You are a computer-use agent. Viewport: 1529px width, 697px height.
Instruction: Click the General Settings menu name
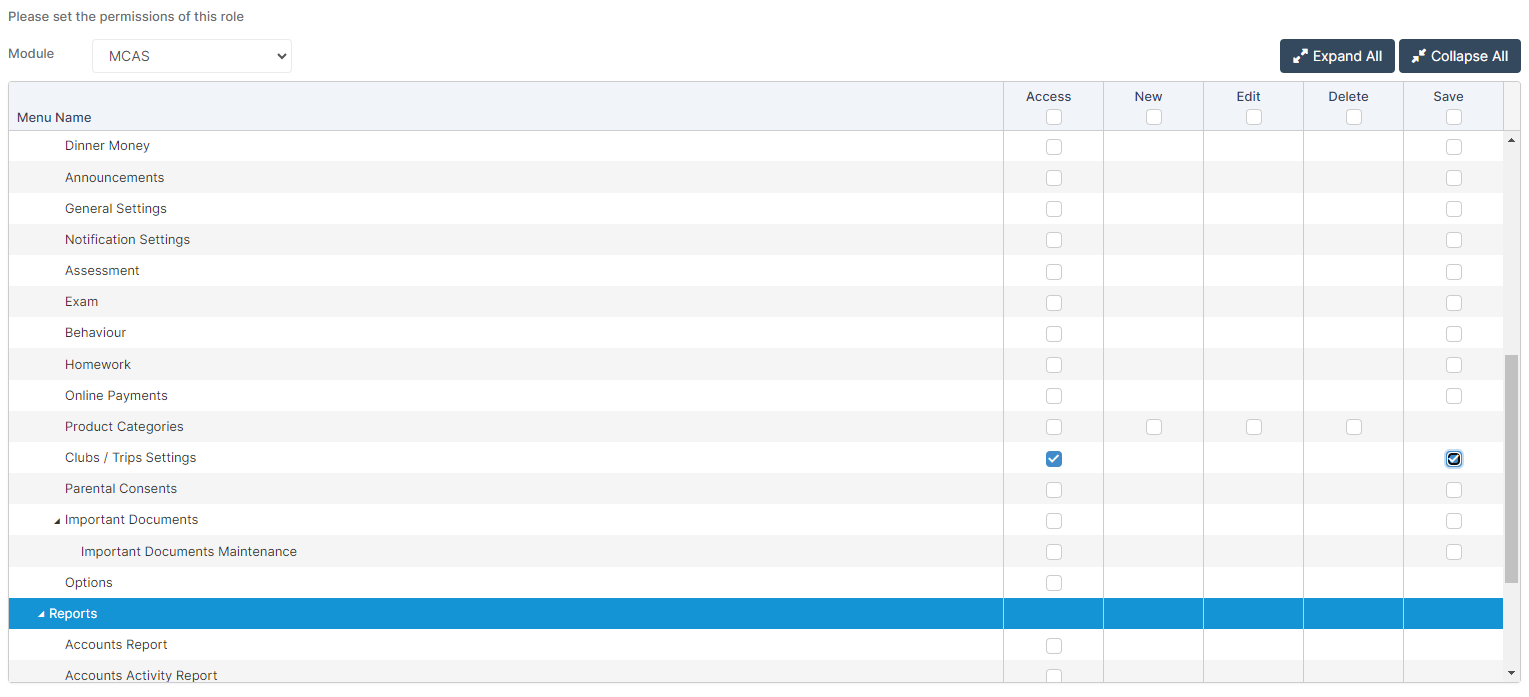(x=116, y=209)
